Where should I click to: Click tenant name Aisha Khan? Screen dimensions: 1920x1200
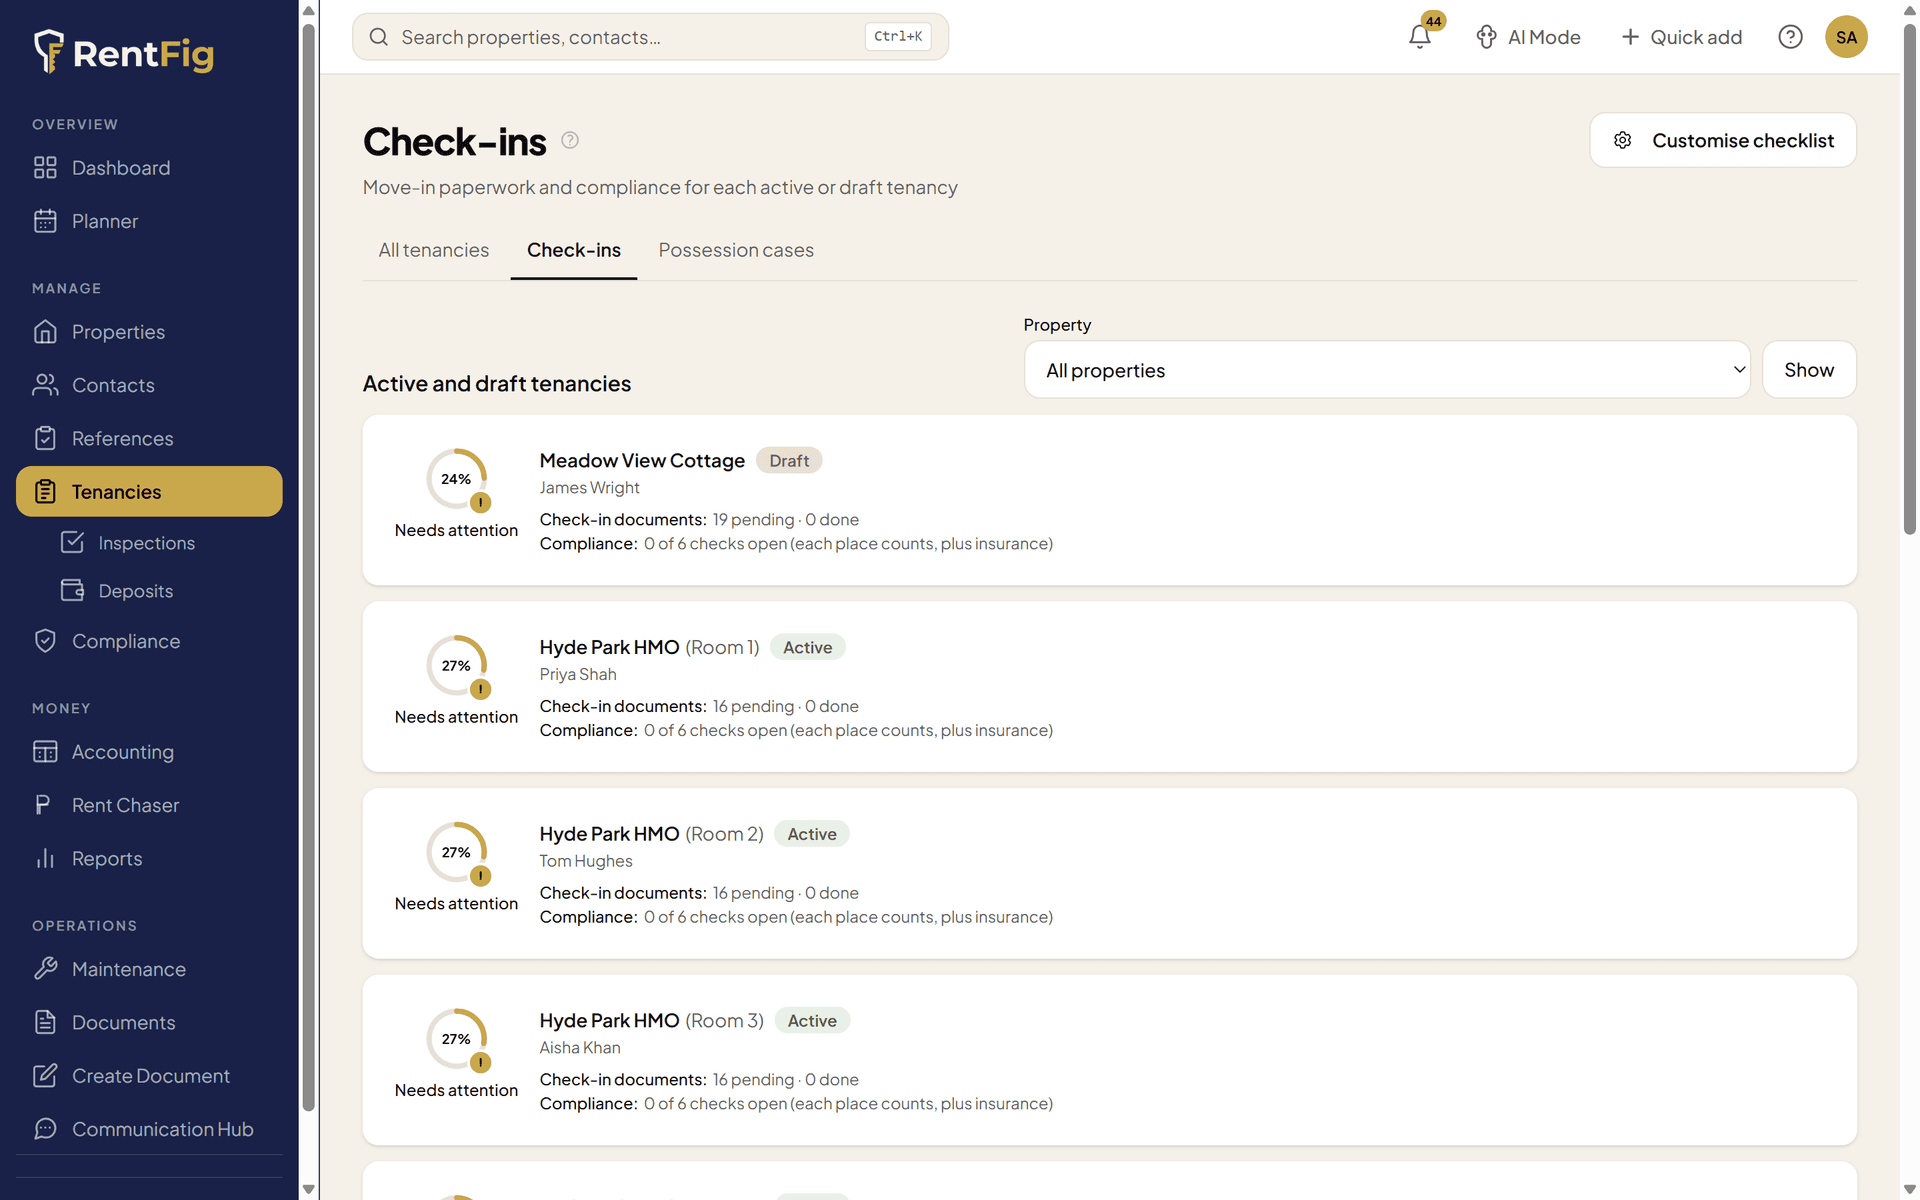coord(580,1048)
